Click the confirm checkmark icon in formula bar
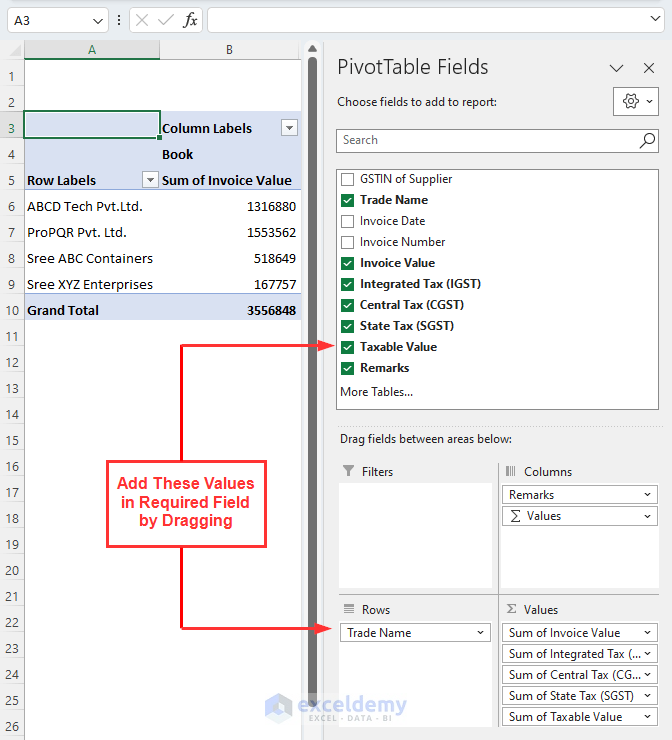672x740 pixels. tap(166, 20)
